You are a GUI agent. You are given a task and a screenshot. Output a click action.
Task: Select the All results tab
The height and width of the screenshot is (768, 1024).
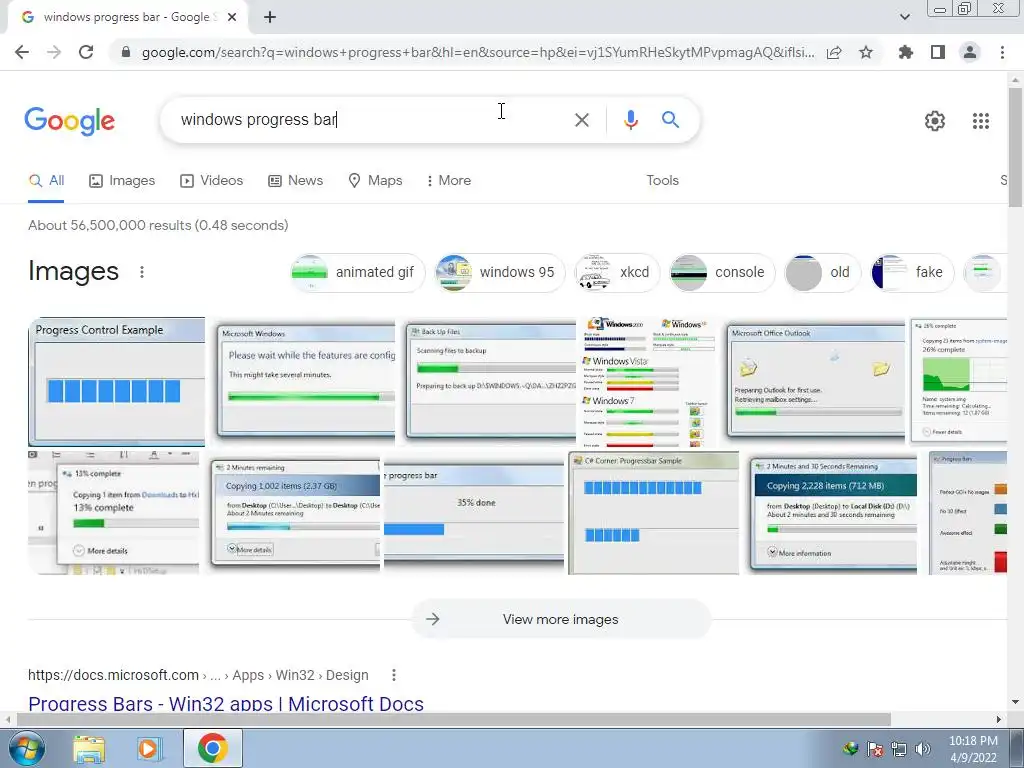tap(46, 181)
